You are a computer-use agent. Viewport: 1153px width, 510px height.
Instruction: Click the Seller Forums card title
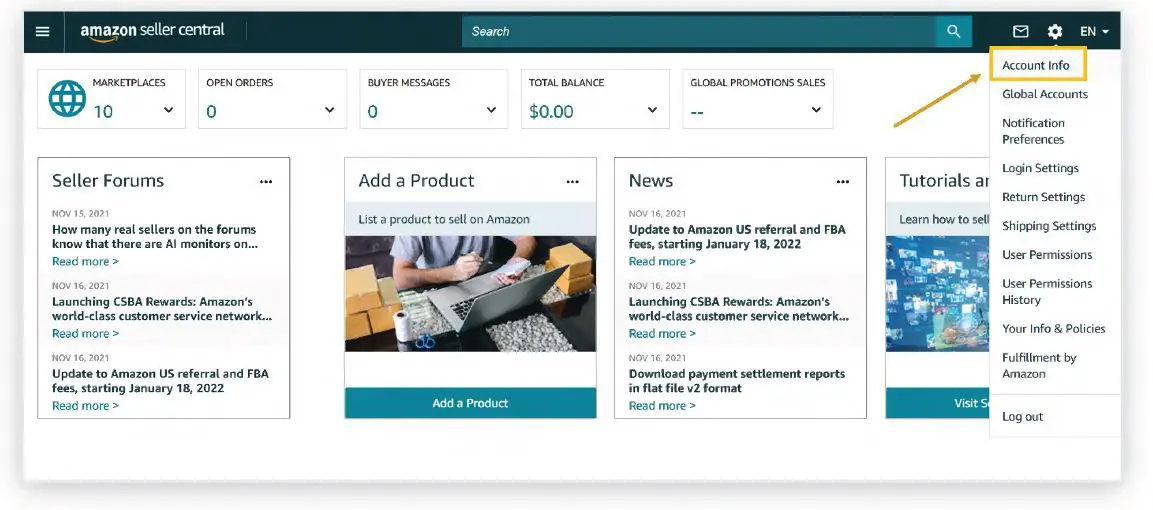click(x=108, y=181)
